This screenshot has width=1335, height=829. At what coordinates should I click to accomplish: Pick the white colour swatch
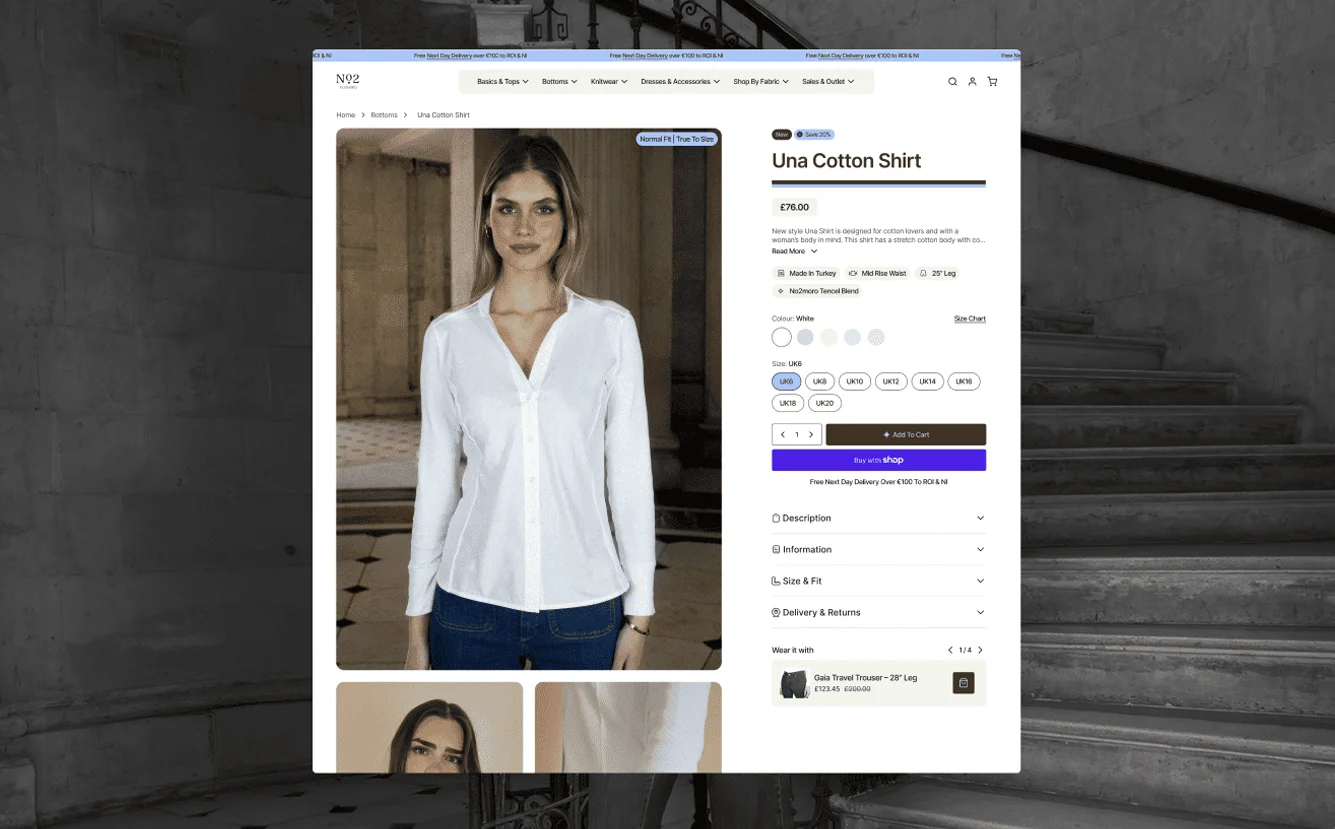click(x=782, y=337)
